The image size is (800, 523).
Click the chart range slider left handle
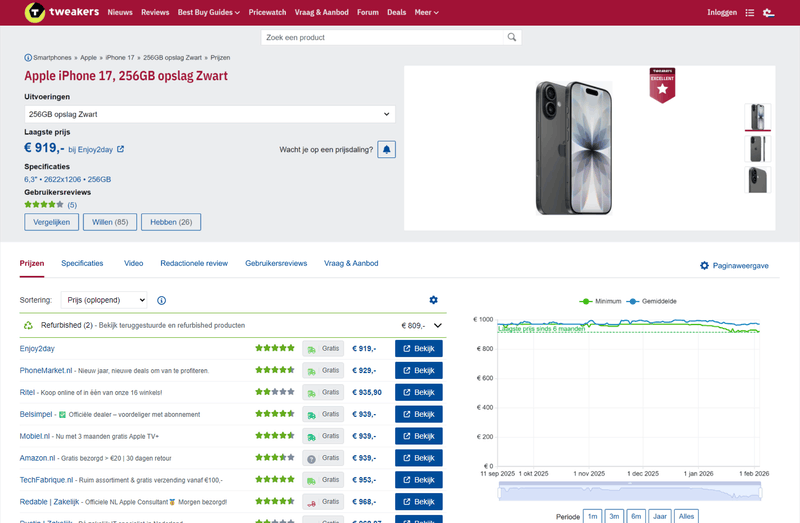coord(499,493)
